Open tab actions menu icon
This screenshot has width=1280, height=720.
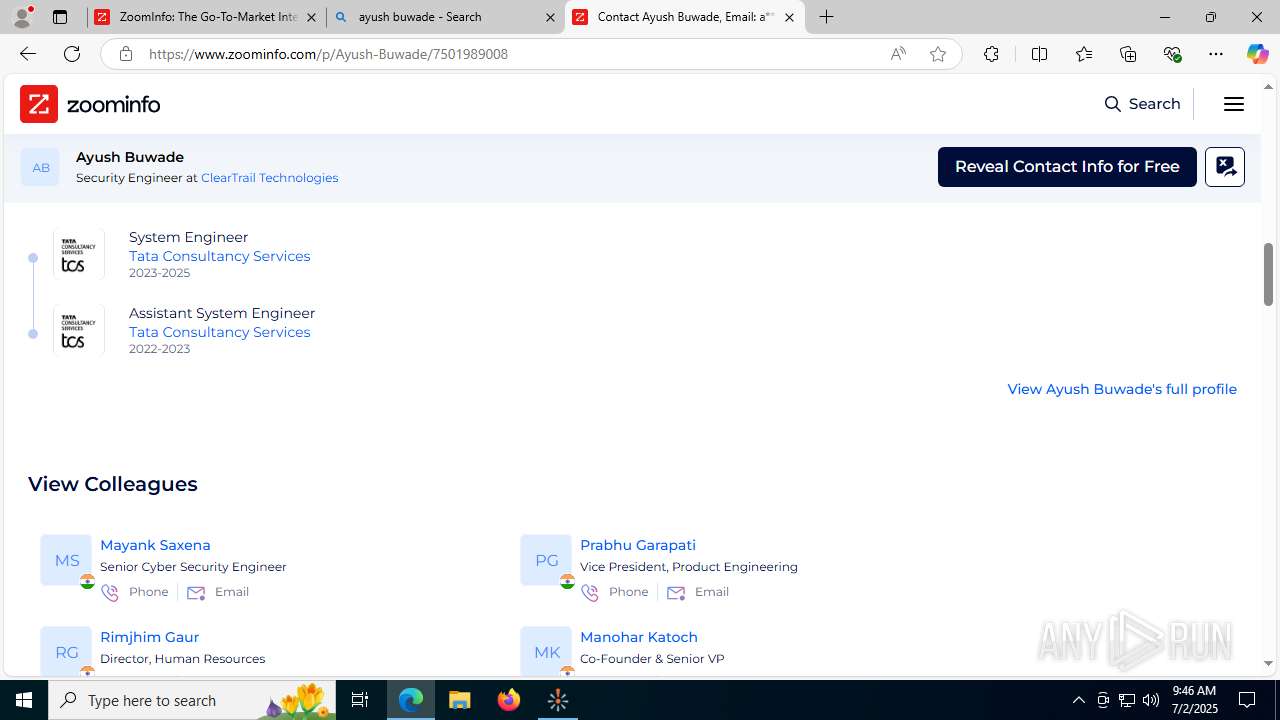pos(60,17)
